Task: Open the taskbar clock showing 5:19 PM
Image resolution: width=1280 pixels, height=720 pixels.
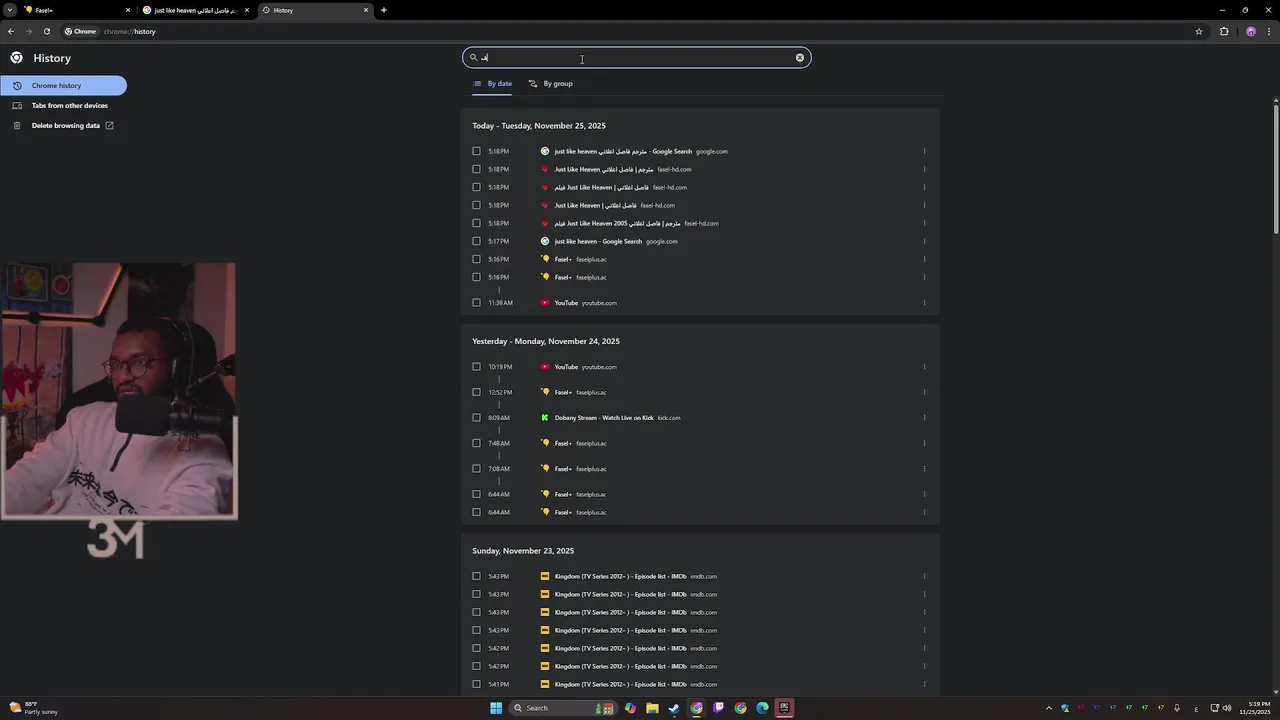Action: pos(1255,708)
